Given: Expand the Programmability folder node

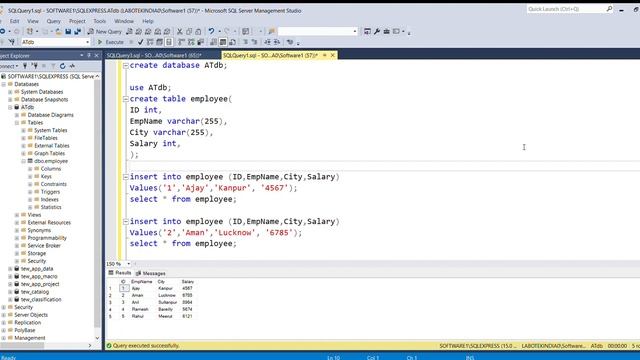Looking at the screenshot, I should [x=17, y=238].
